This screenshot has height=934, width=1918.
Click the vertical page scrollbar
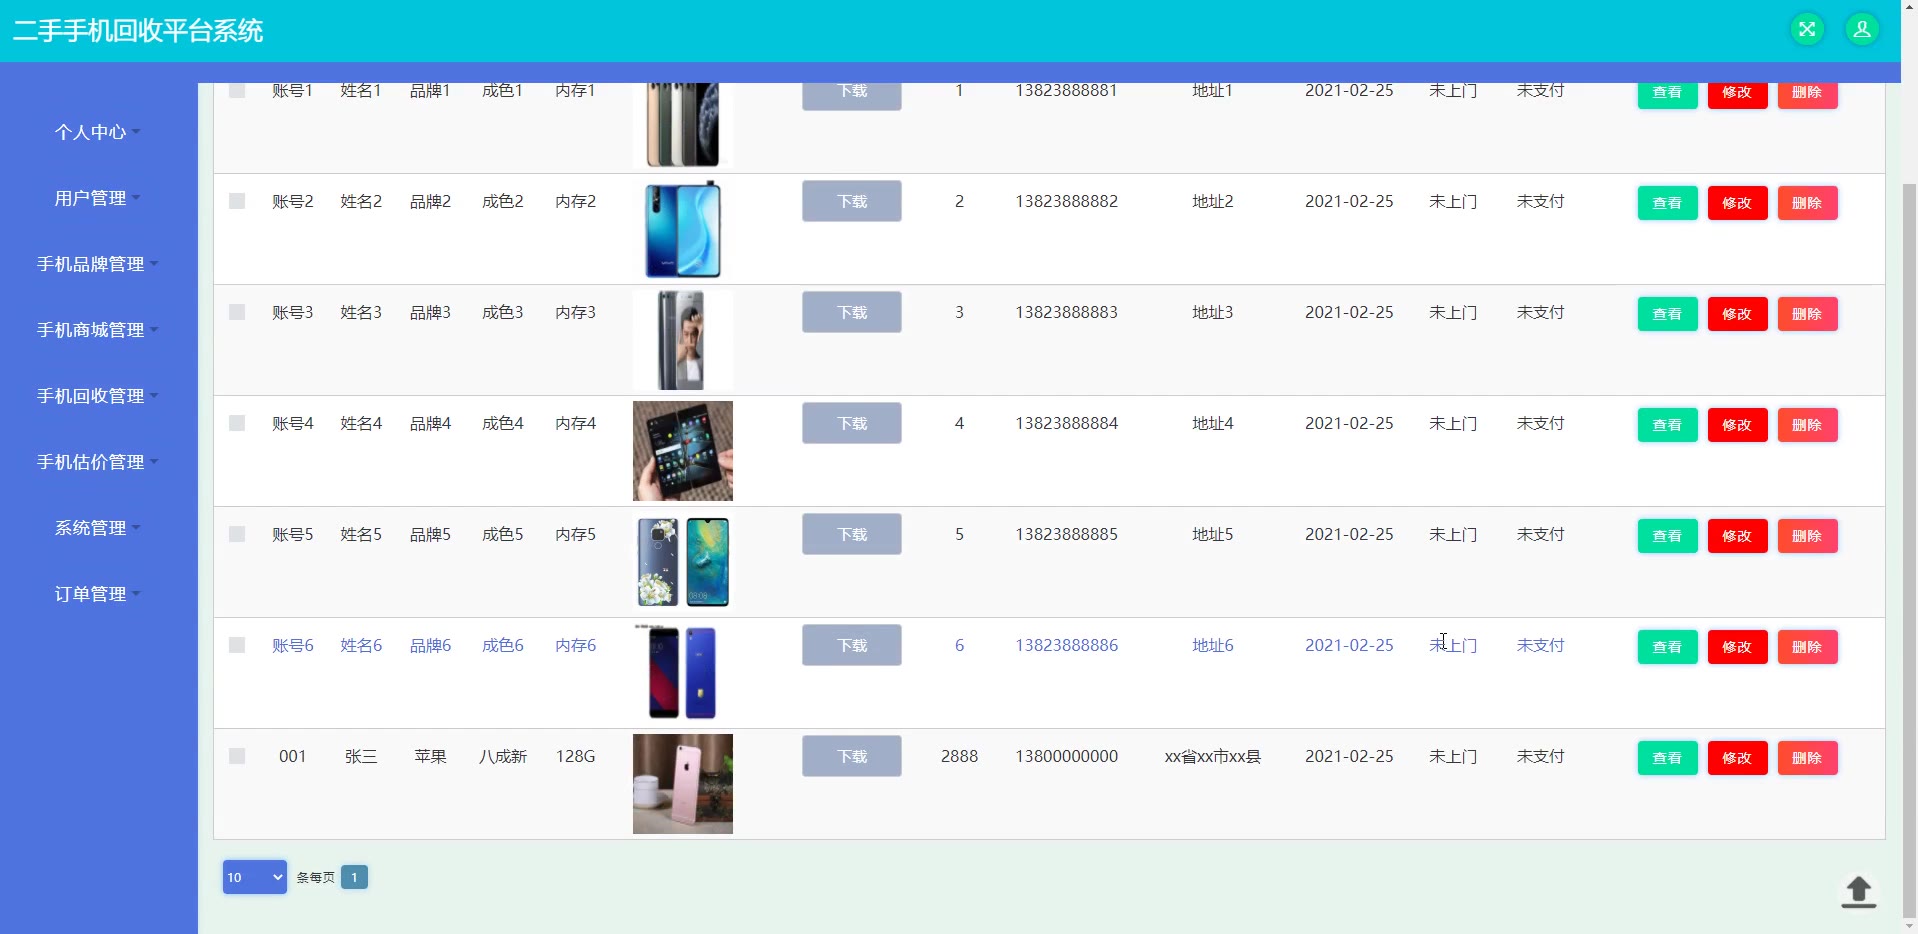[1909, 550]
